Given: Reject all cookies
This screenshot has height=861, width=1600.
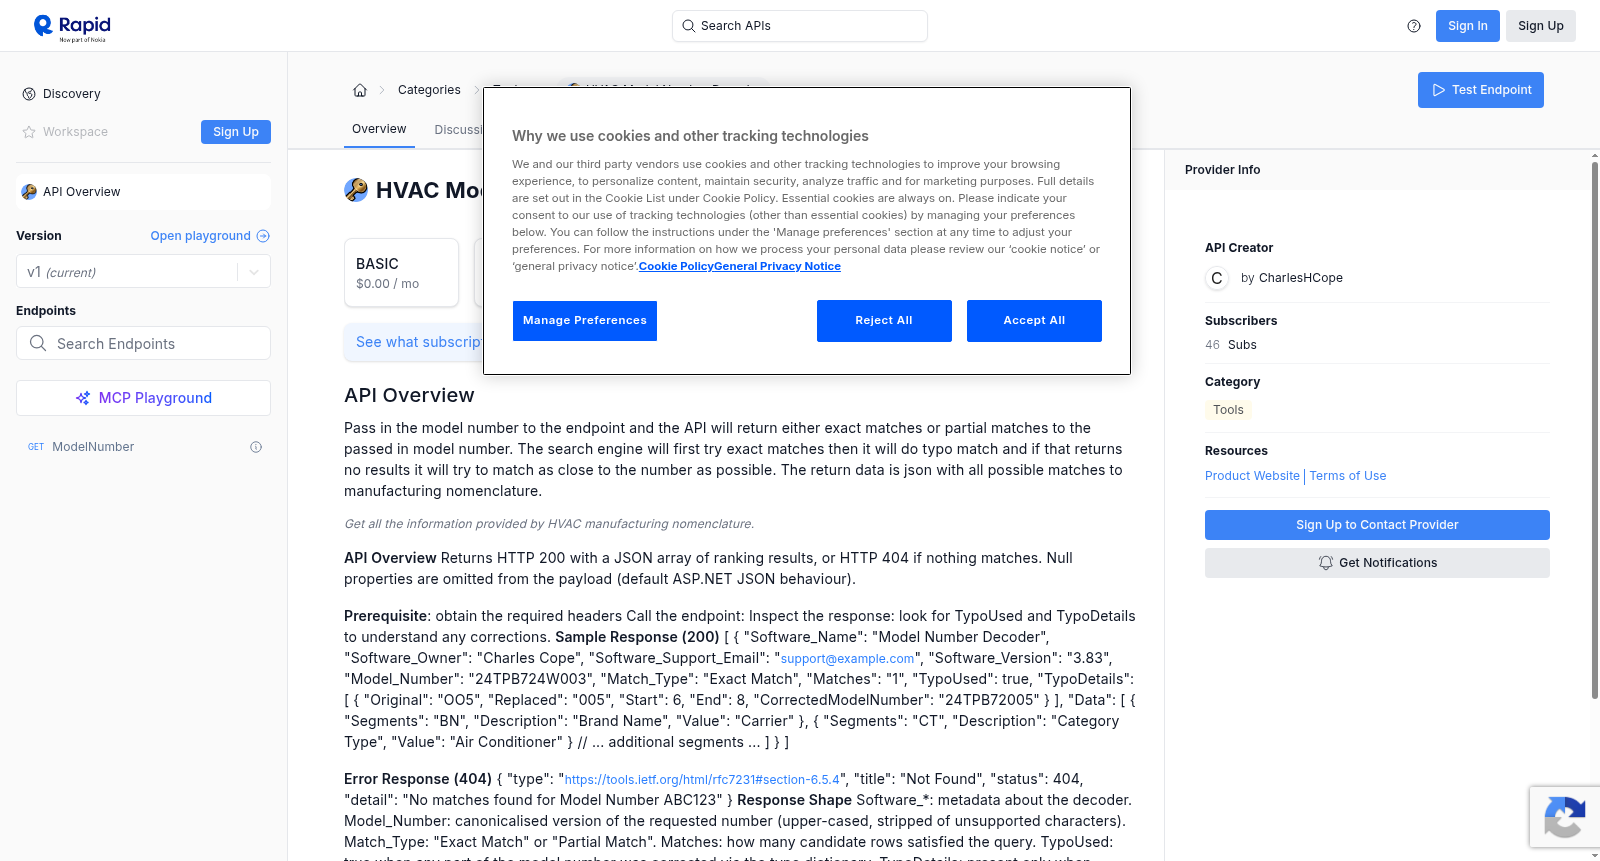Looking at the screenshot, I should [884, 321].
